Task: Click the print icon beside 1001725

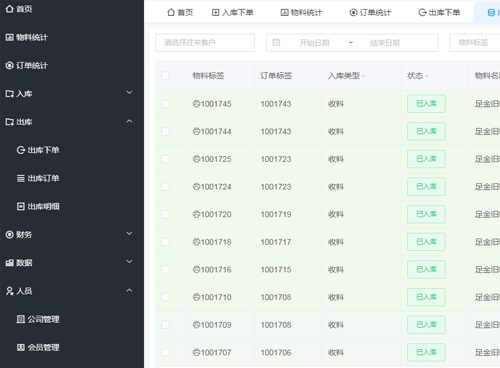Action: point(196,159)
